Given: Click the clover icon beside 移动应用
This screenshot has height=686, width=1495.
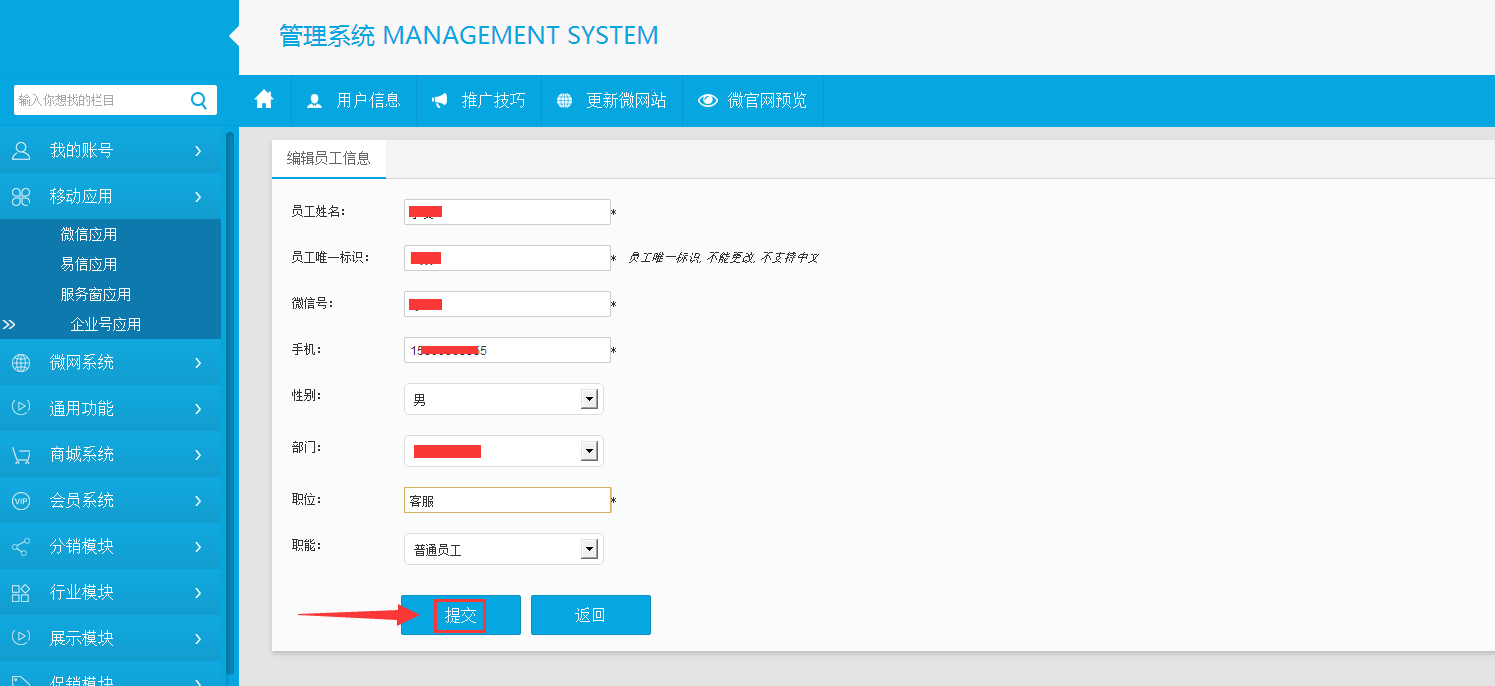Looking at the screenshot, I should coord(21,197).
